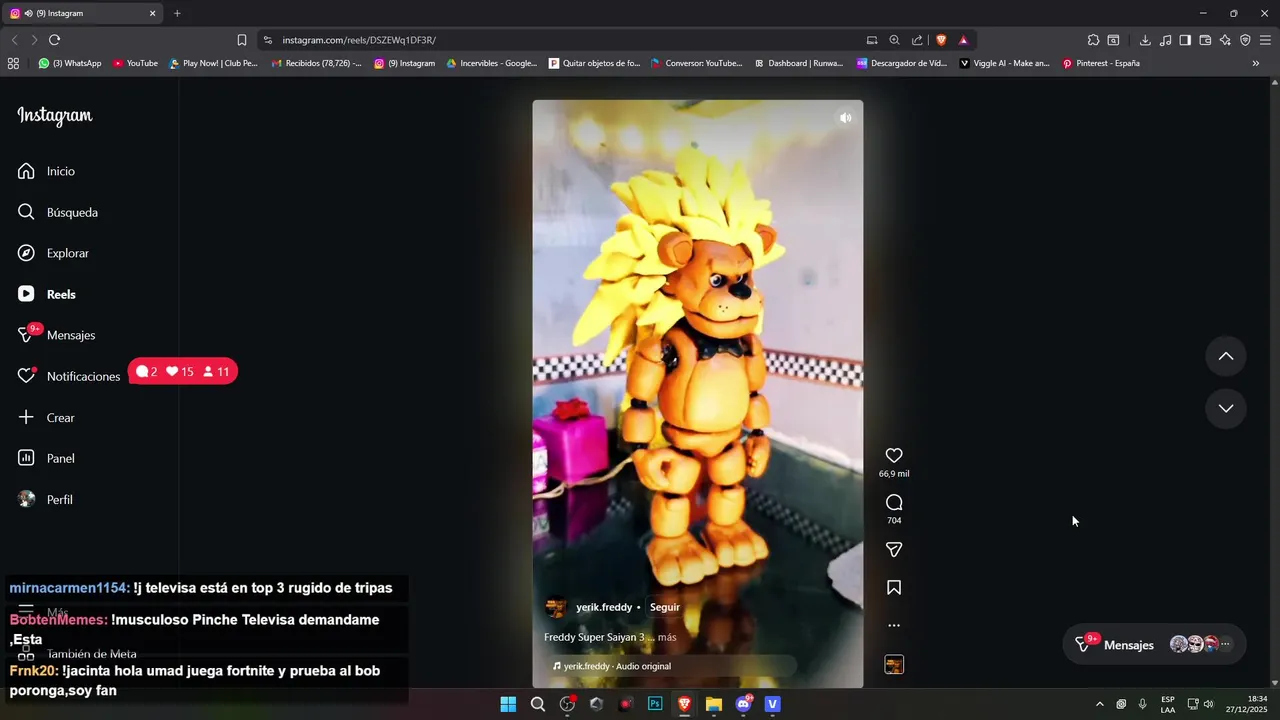The image size is (1280, 720).
Task: Share the reel with paper plane icon
Action: (x=894, y=549)
